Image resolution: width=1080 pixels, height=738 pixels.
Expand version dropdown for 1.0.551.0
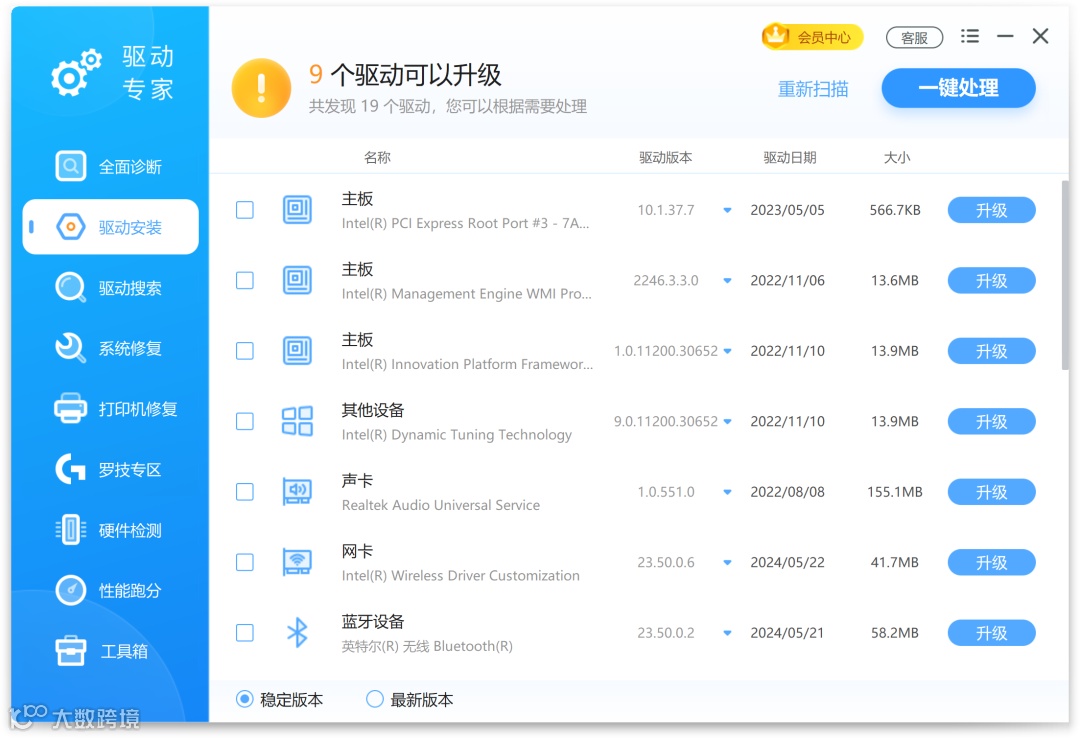727,492
